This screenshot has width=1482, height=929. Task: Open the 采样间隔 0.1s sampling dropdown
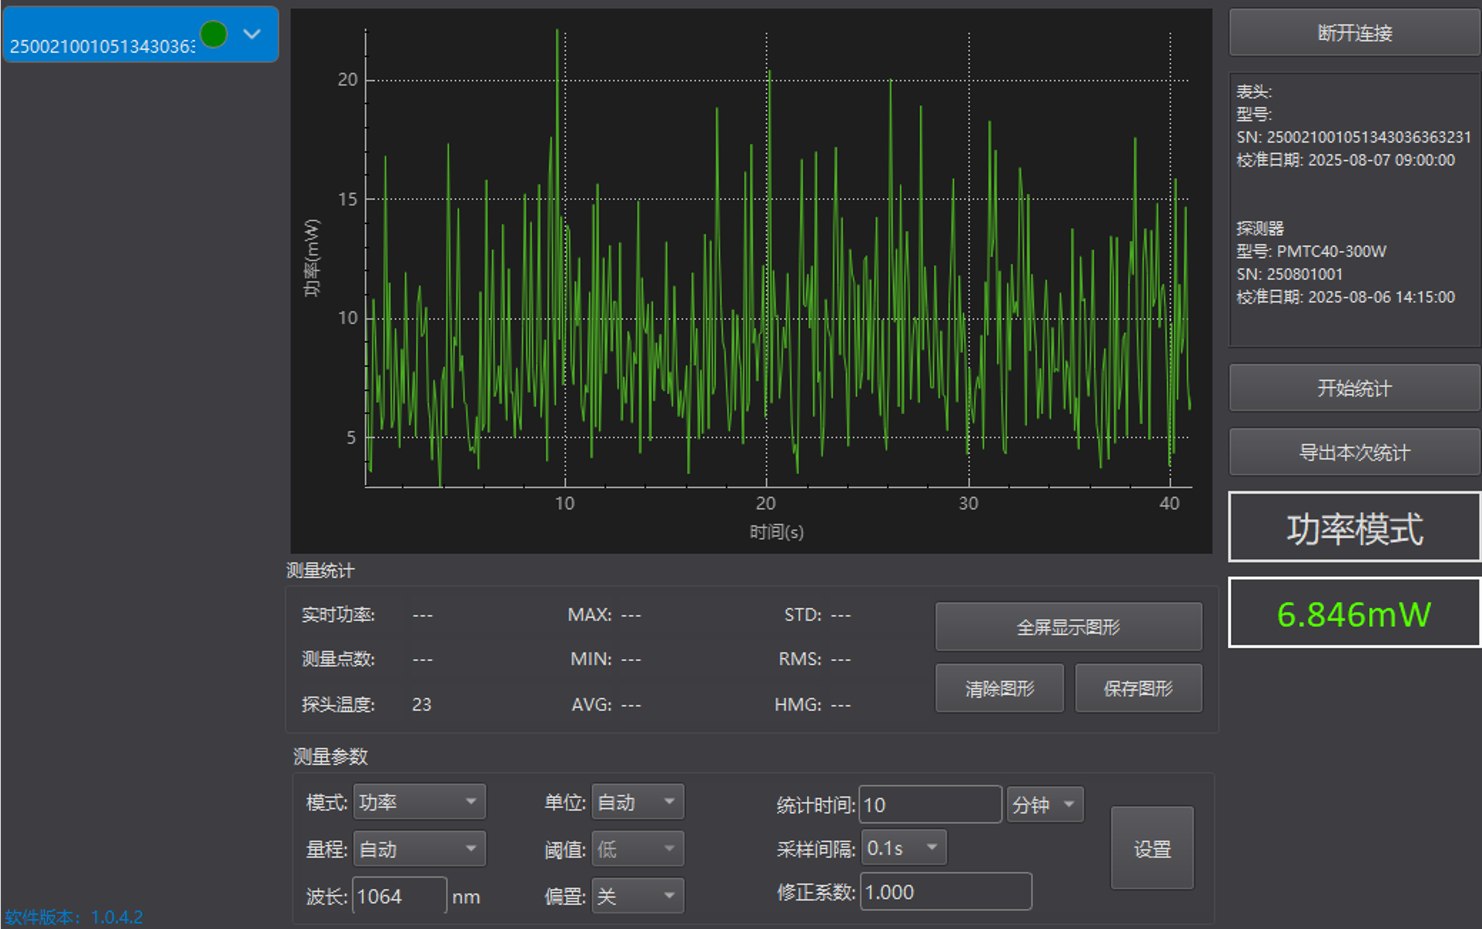[x=903, y=848]
